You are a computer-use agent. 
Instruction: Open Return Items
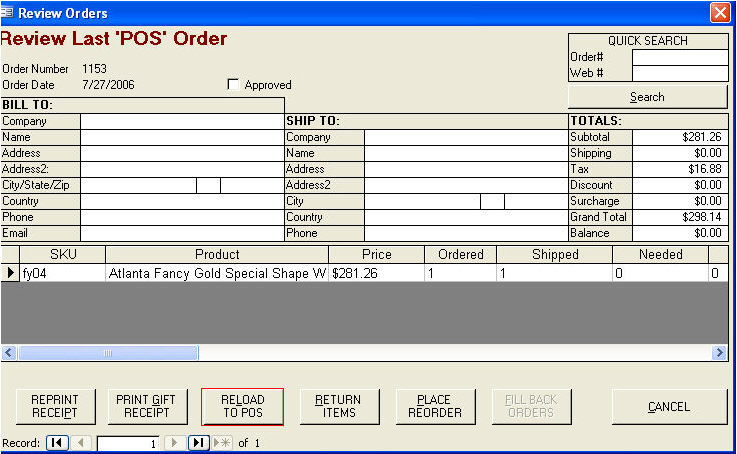[x=339, y=406]
